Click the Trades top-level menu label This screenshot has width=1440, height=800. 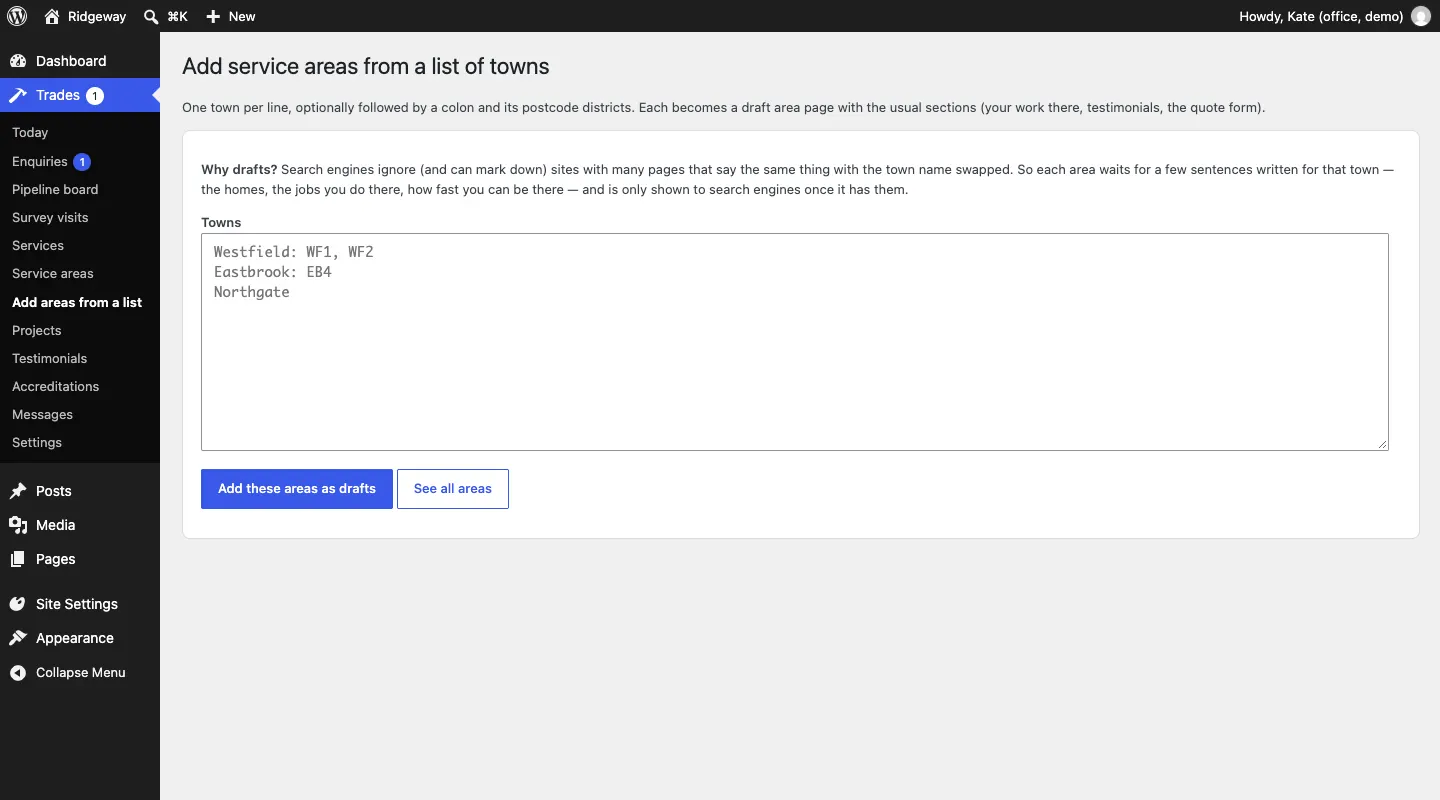point(58,95)
